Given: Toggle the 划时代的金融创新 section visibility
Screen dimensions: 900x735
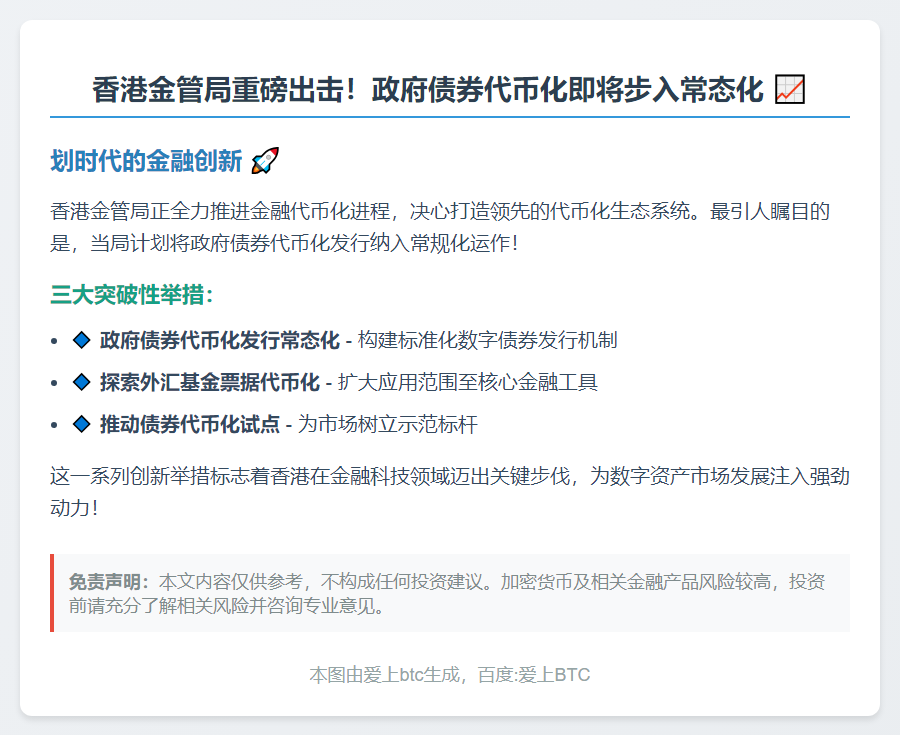Looking at the screenshot, I should (145, 158).
